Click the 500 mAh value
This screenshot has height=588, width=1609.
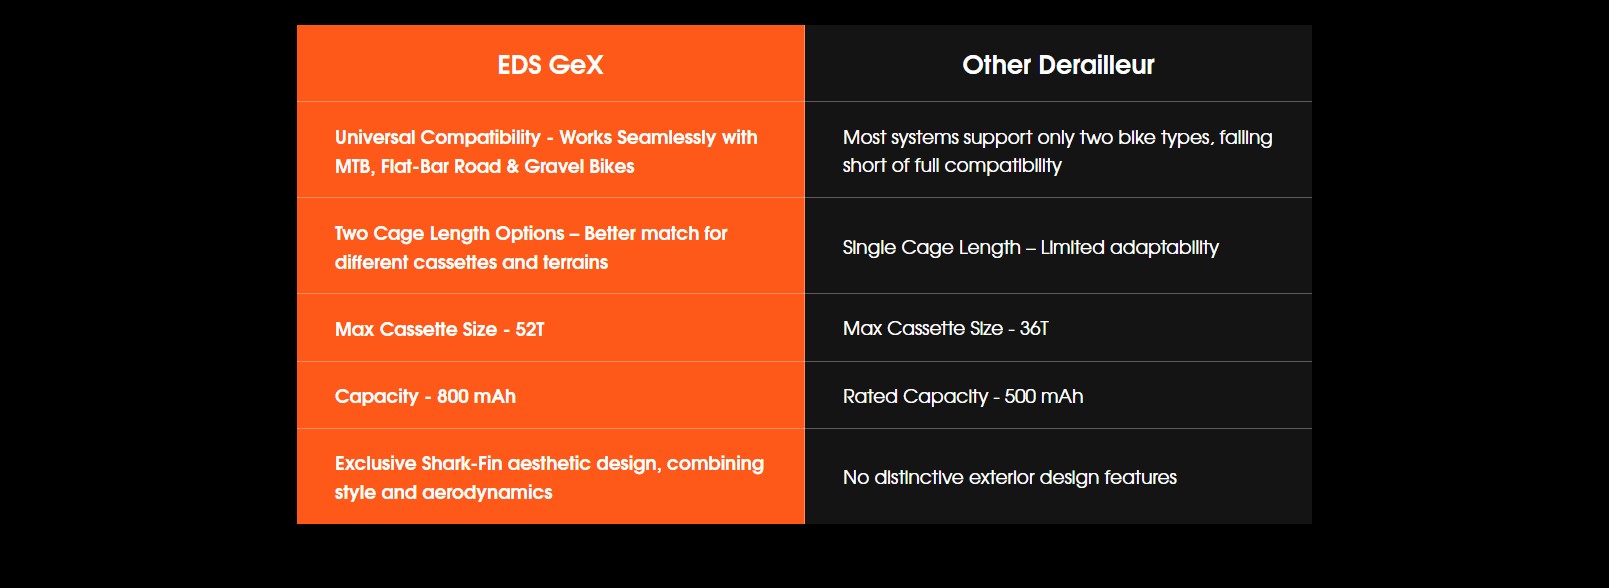(x=1043, y=396)
